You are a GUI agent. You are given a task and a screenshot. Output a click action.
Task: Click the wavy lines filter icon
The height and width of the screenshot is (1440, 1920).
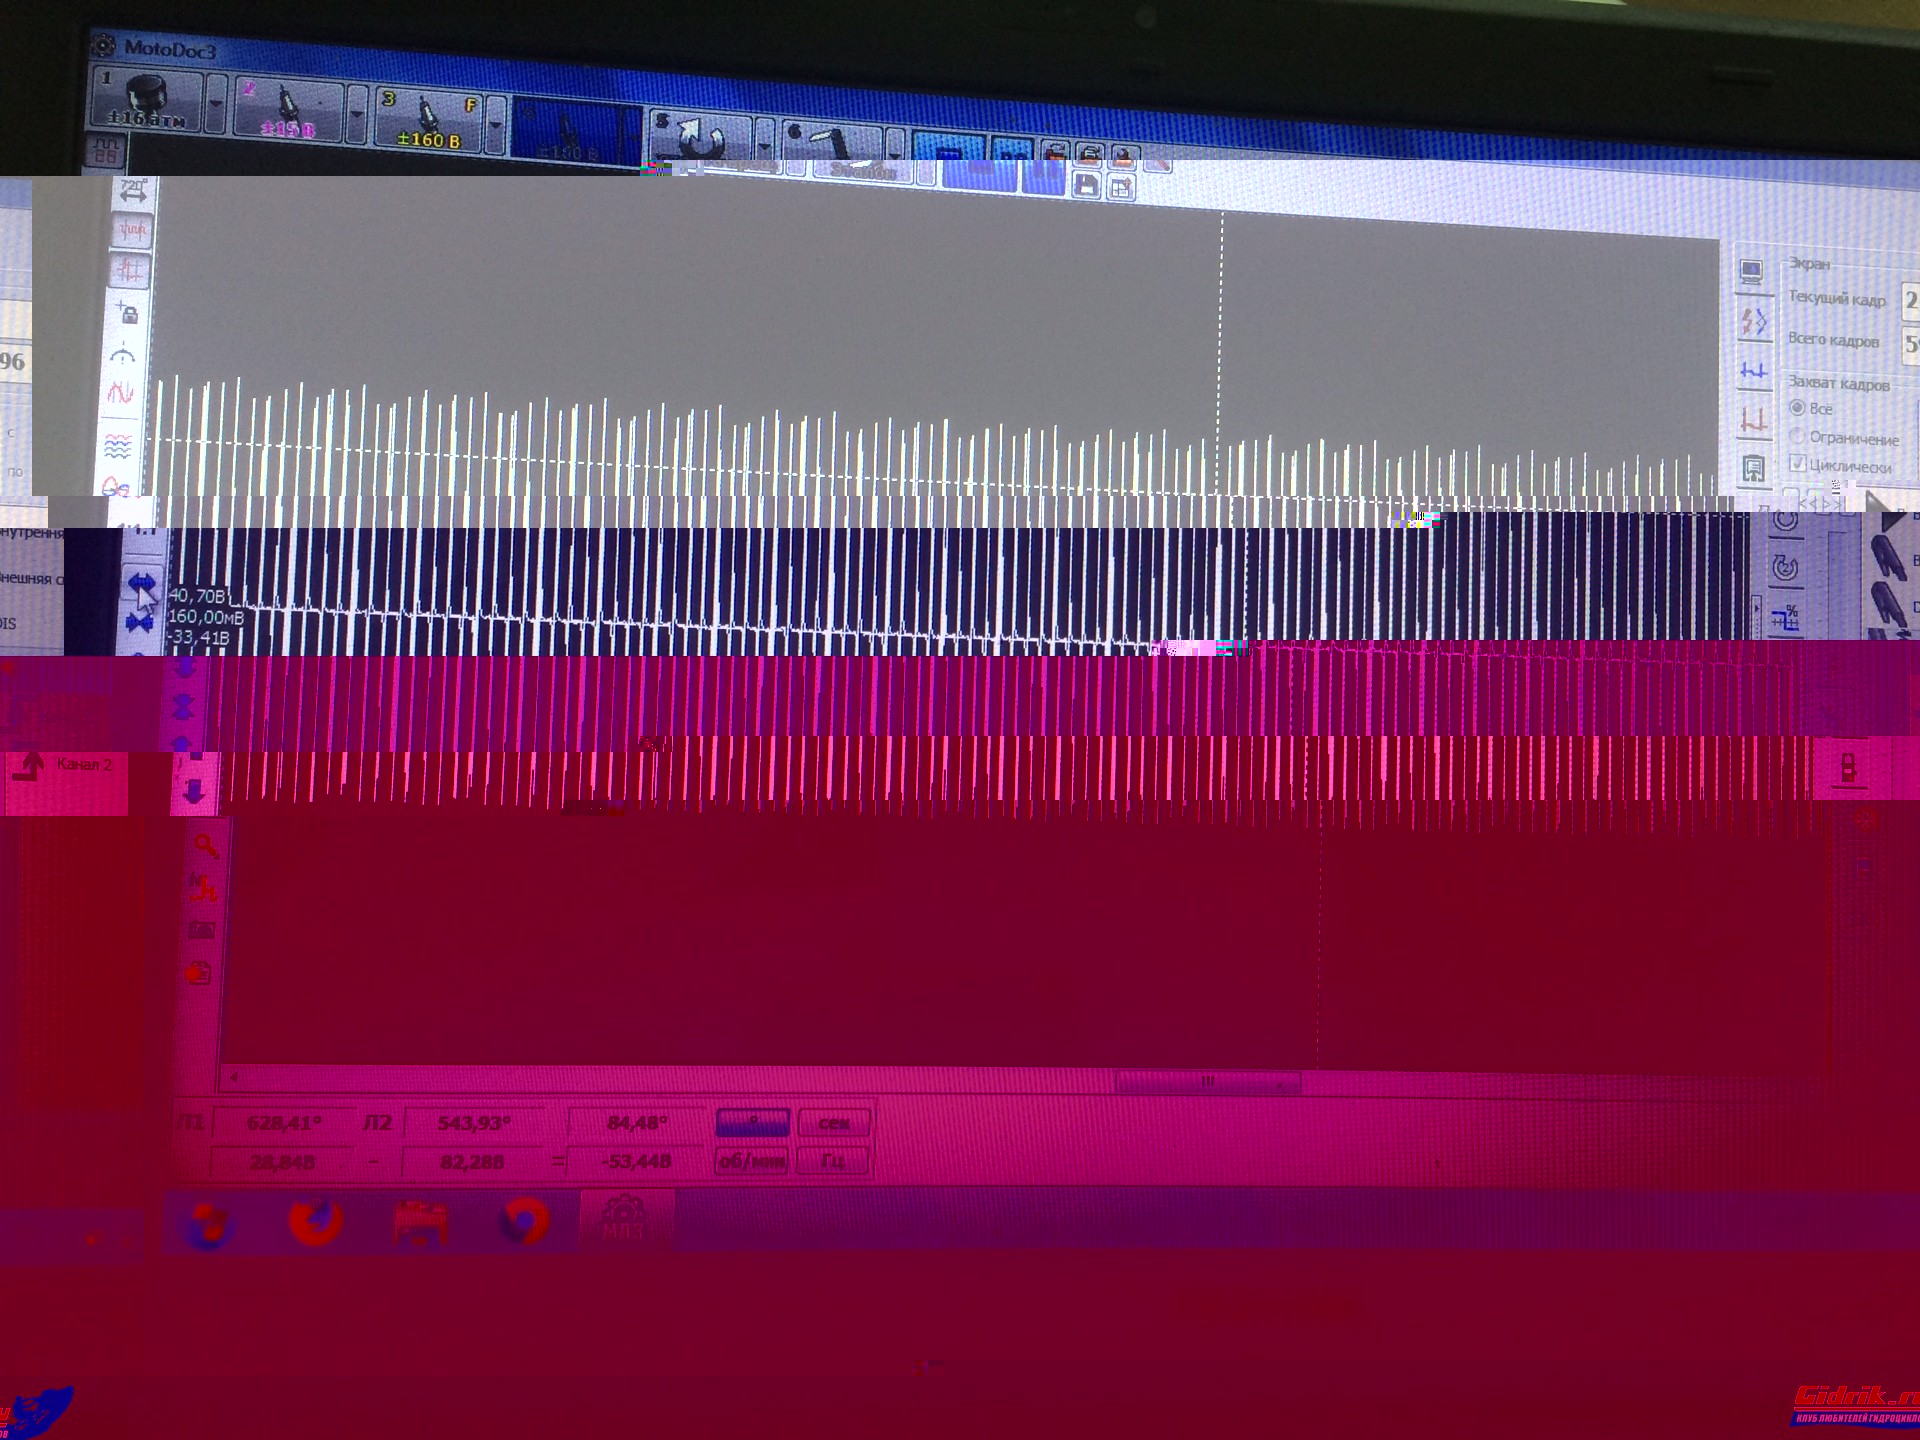click(118, 446)
